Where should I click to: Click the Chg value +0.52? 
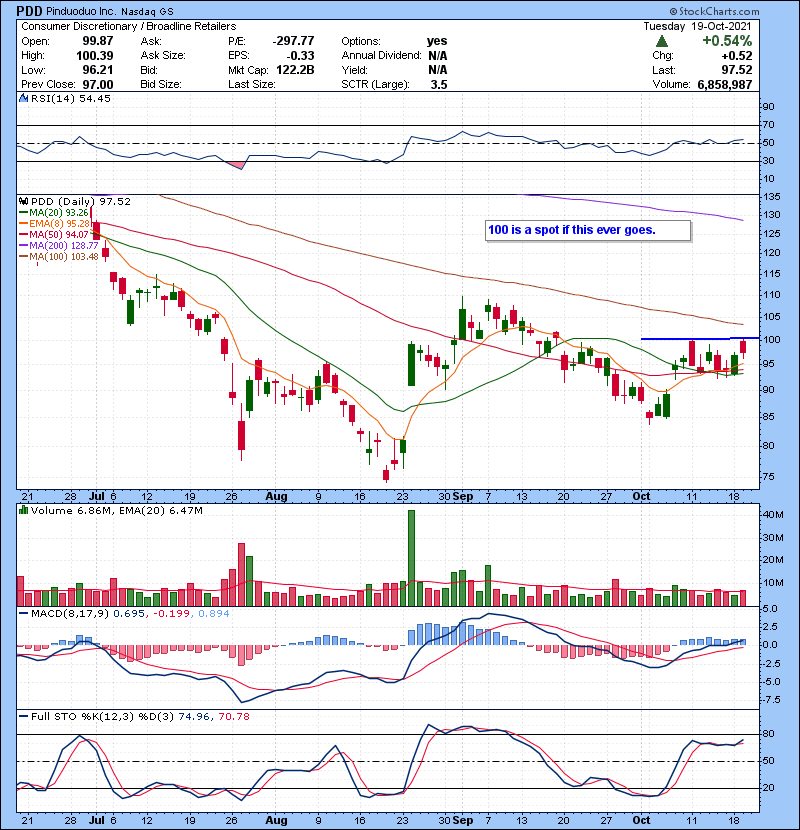[736, 55]
